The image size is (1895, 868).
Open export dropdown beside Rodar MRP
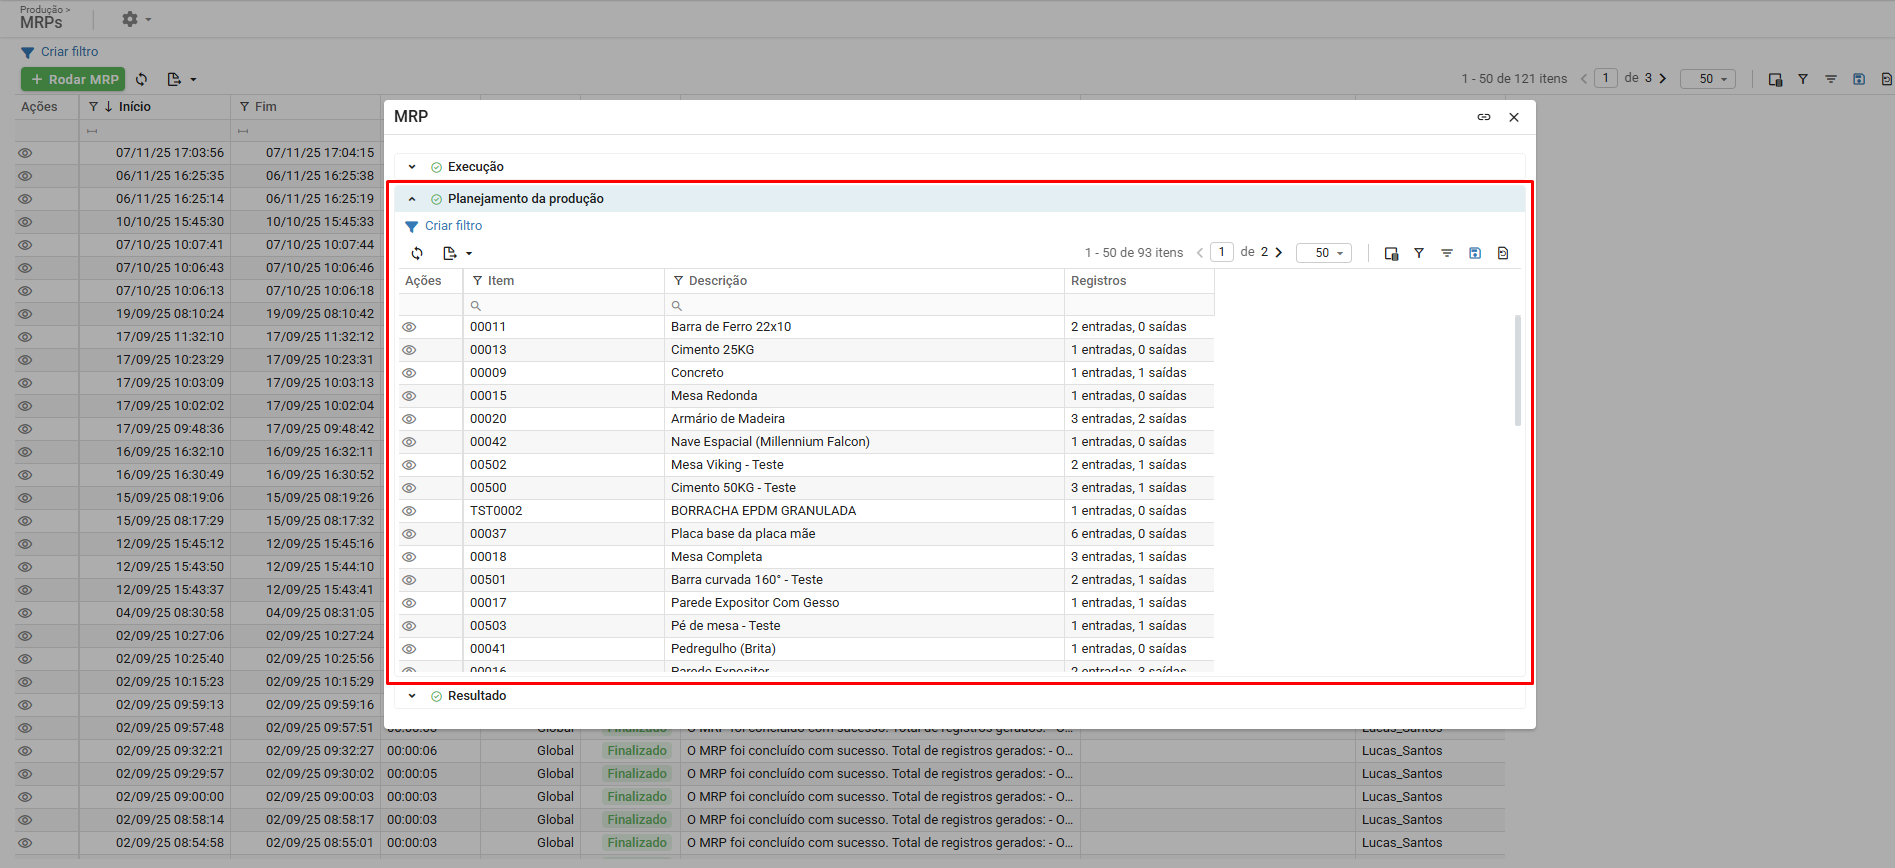click(x=182, y=79)
